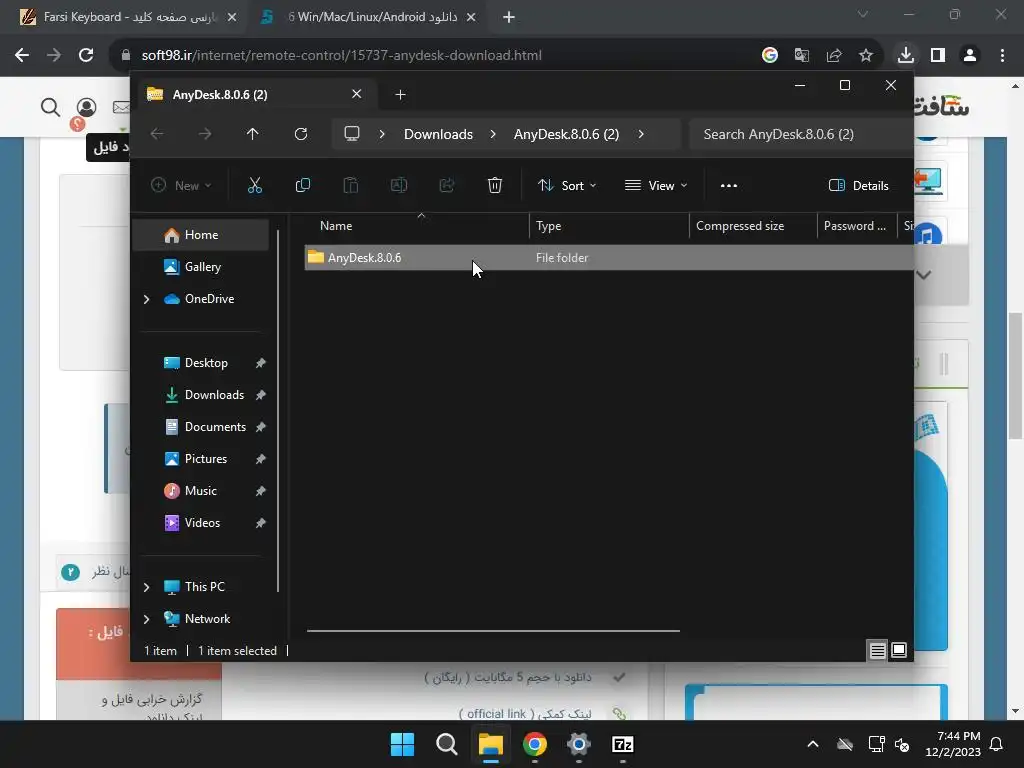This screenshot has width=1024, height=768.
Task: Expand the This PC tree node
Action: [x=146, y=587]
